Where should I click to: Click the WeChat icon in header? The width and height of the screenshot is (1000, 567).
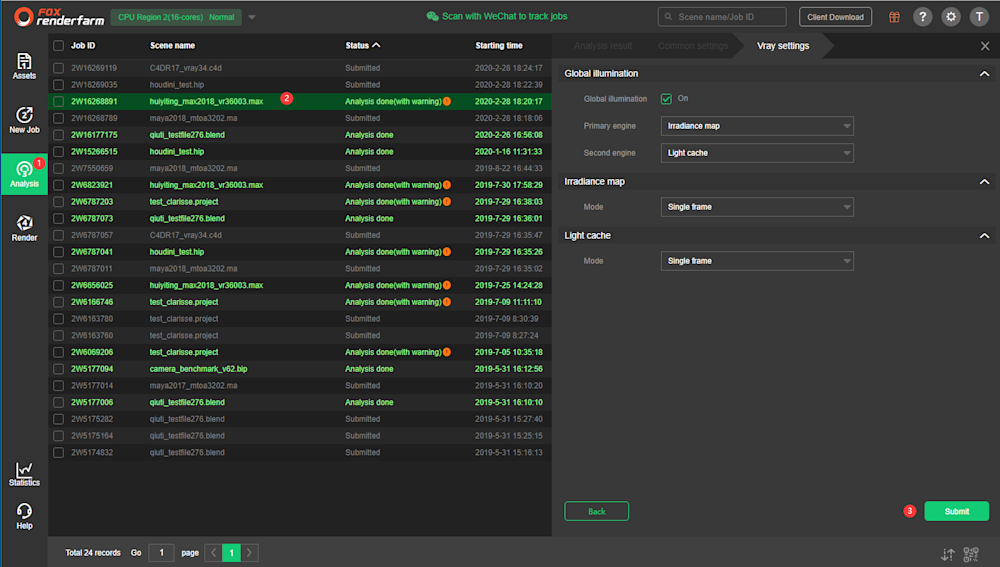pos(432,17)
